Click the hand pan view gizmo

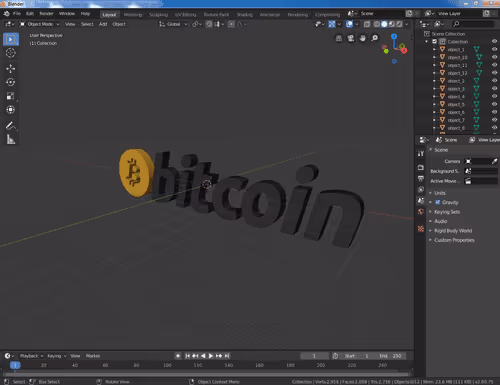[x=363, y=38]
